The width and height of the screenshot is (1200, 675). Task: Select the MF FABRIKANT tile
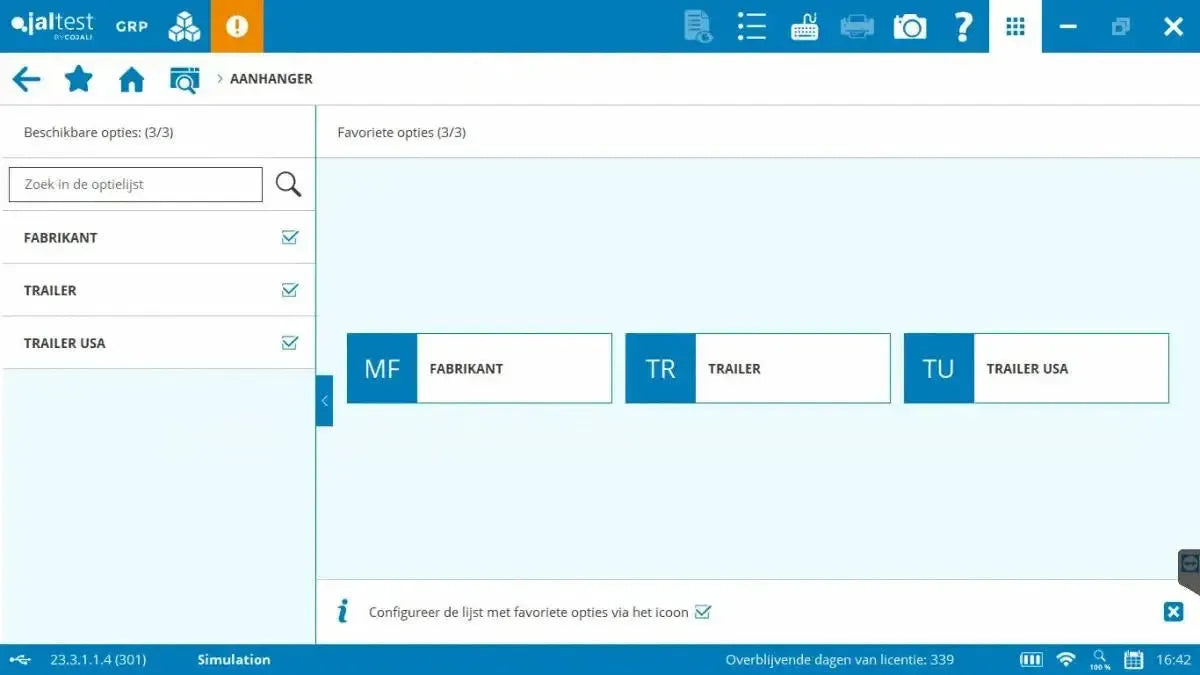[479, 368]
